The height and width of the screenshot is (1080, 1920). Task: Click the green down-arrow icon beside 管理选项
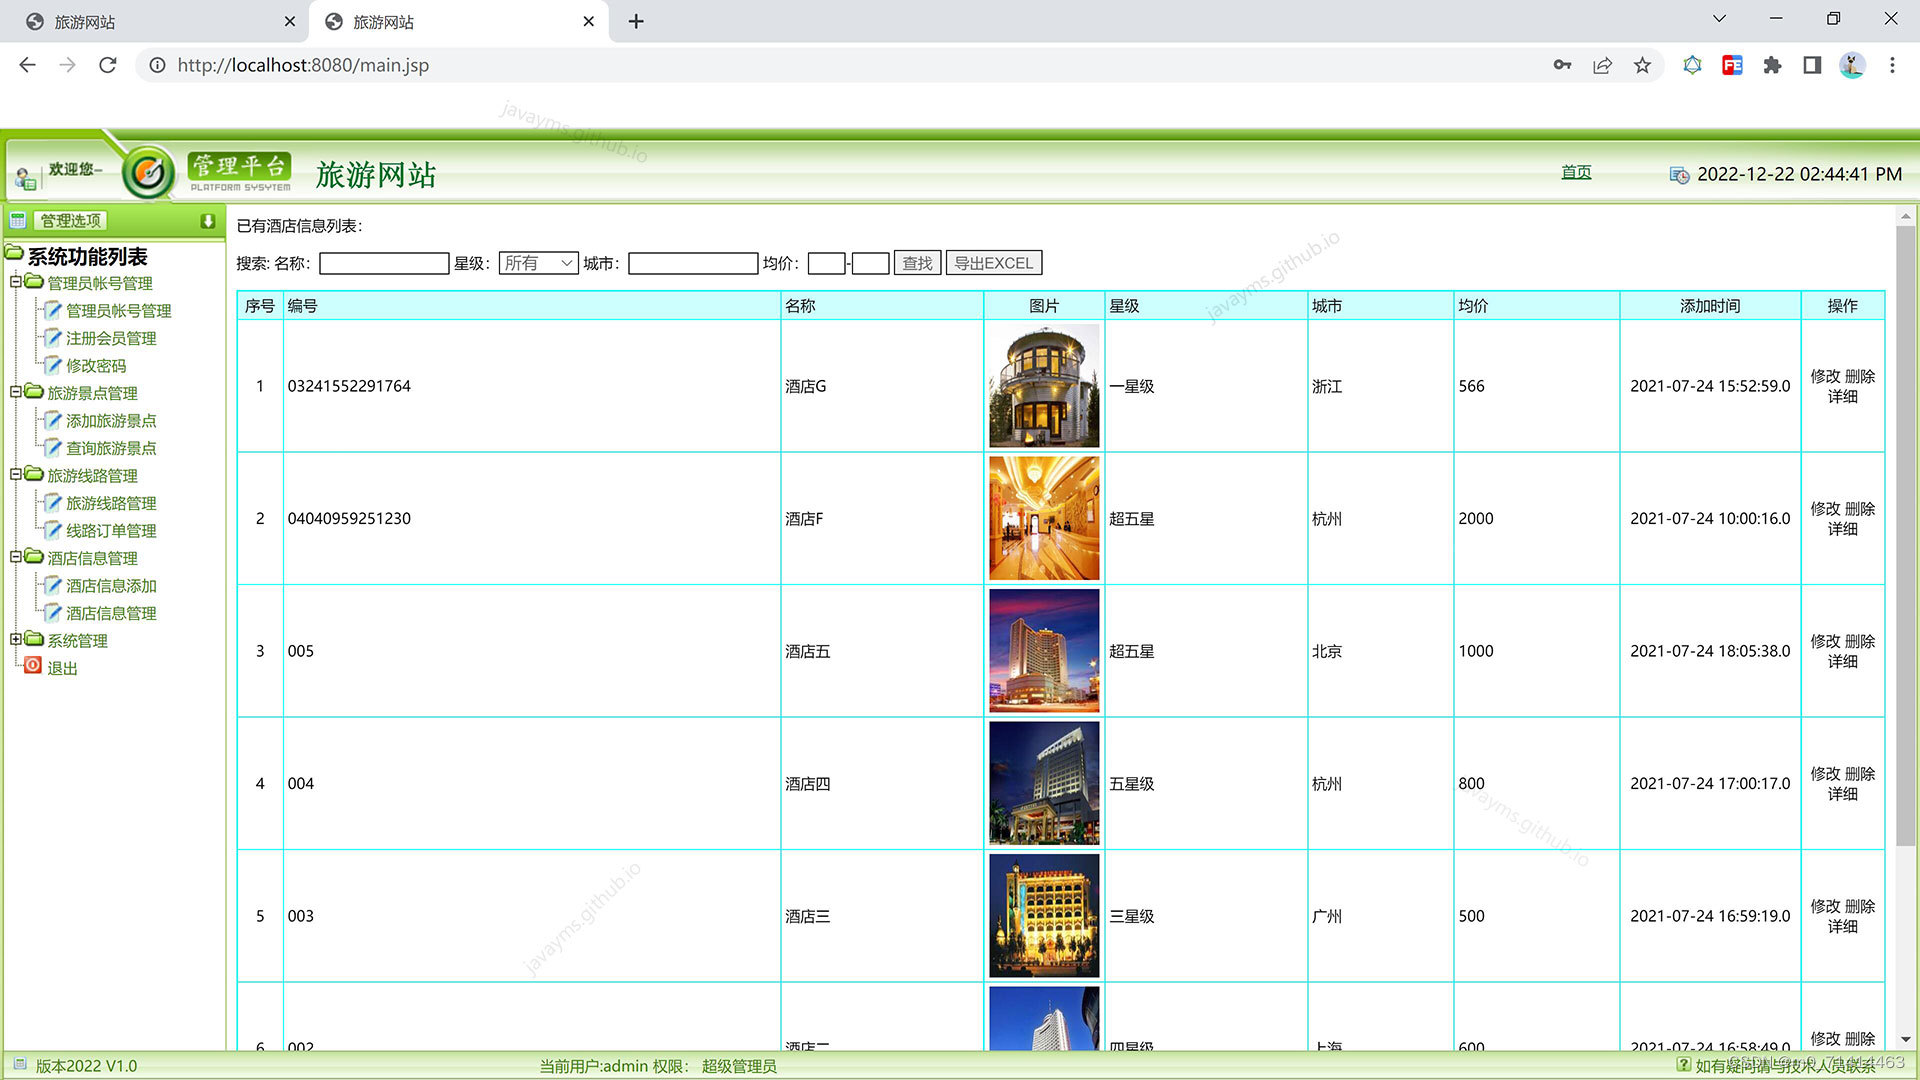207,221
